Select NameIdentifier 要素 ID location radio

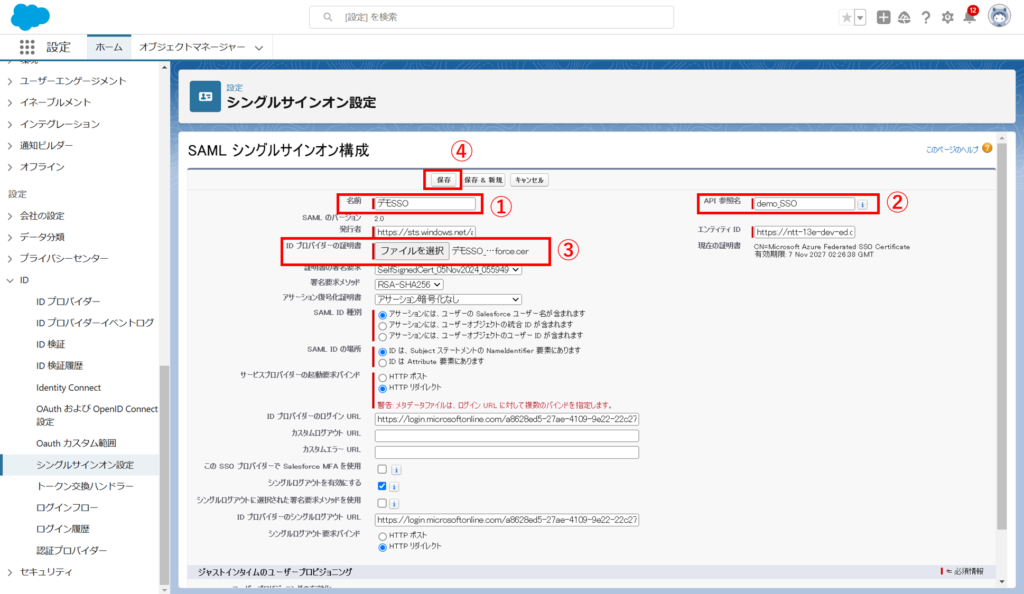click(x=383, y=352)
